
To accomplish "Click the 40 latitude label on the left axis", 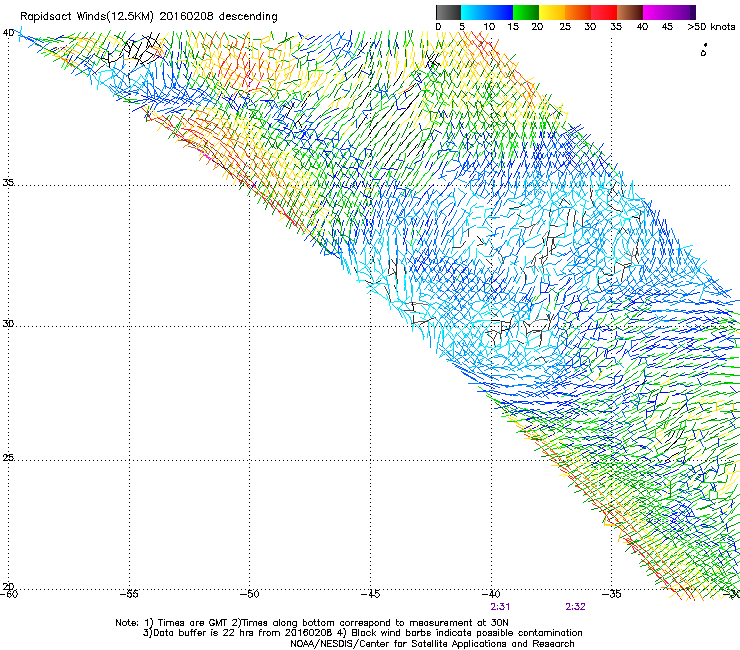I will (x=8, y=33).
